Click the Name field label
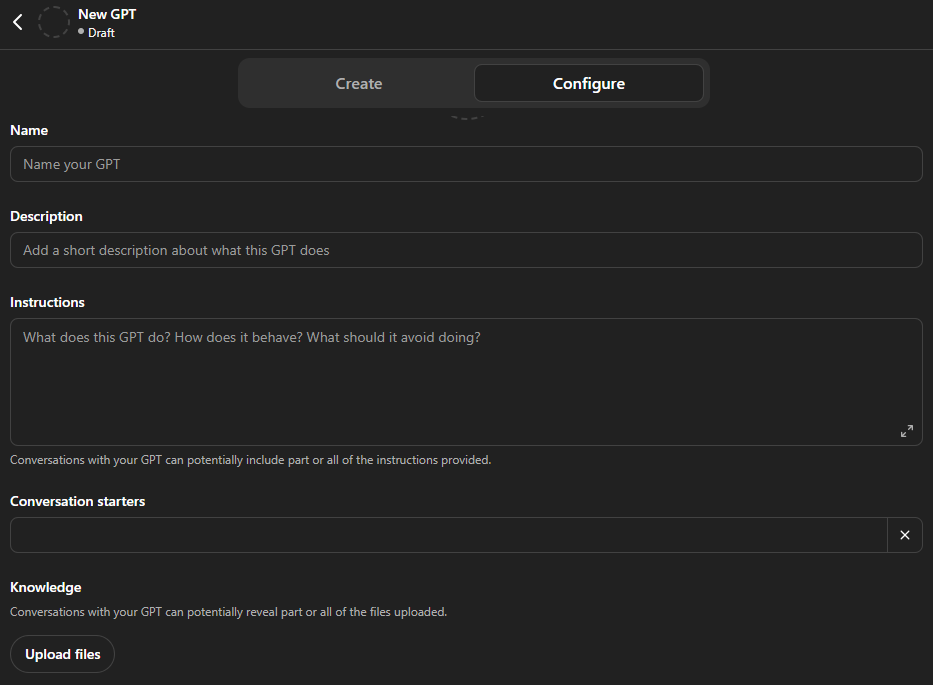933x685 pixels. pos(29,130)
